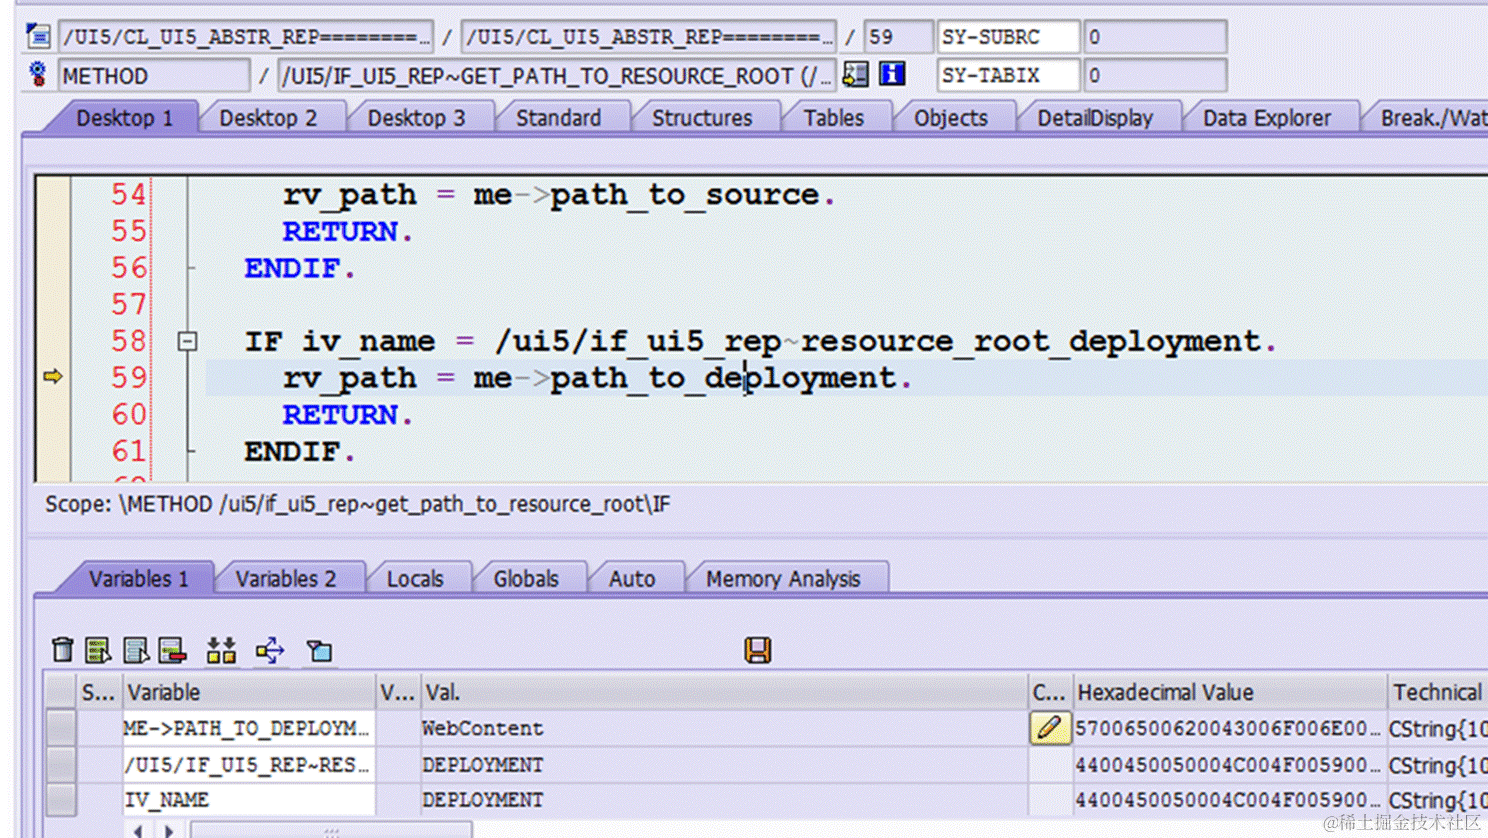Click the RETURN statement on line 60
This screenshot has height=838, width=1488.
[347, 414]
